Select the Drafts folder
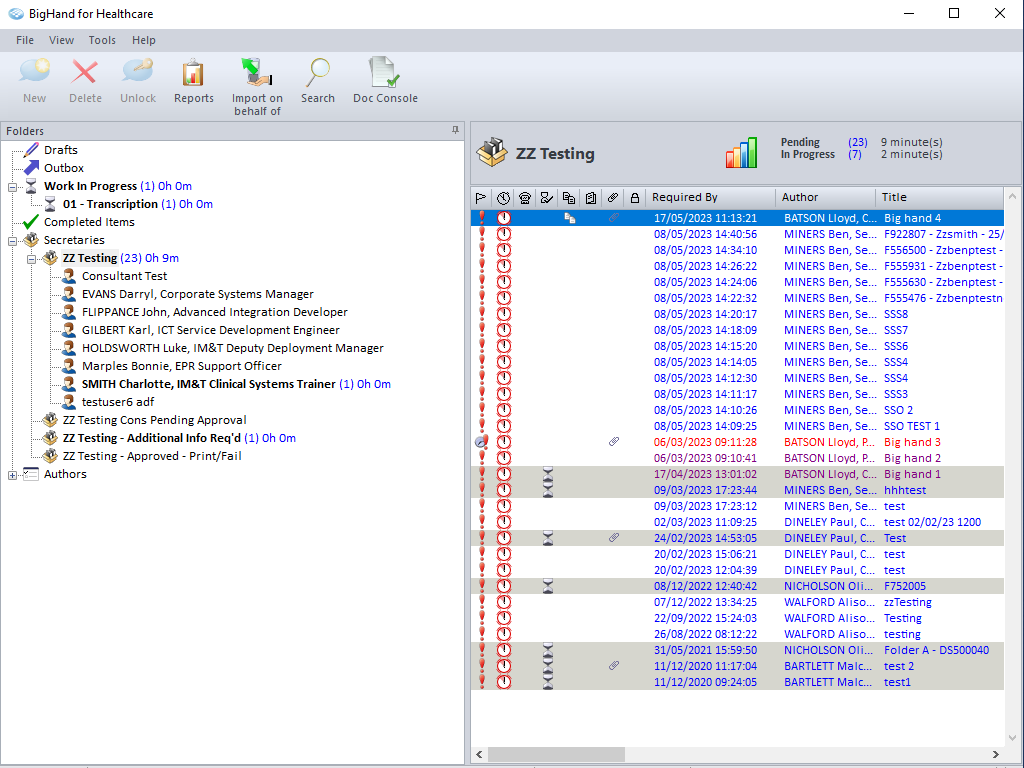The height and width of the screenshot is (768, 1024). [x=60, y=150]
